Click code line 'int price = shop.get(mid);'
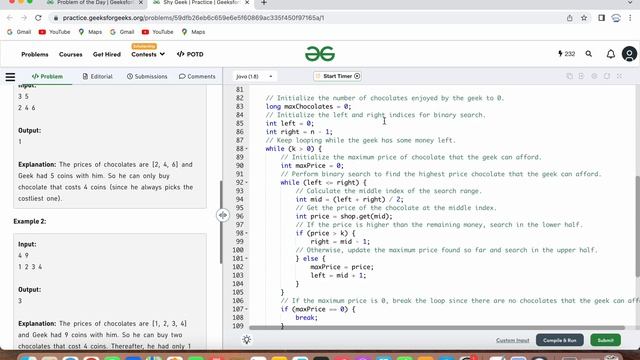Viewport: 640px width, 360px height. click(x=344, y=216)
